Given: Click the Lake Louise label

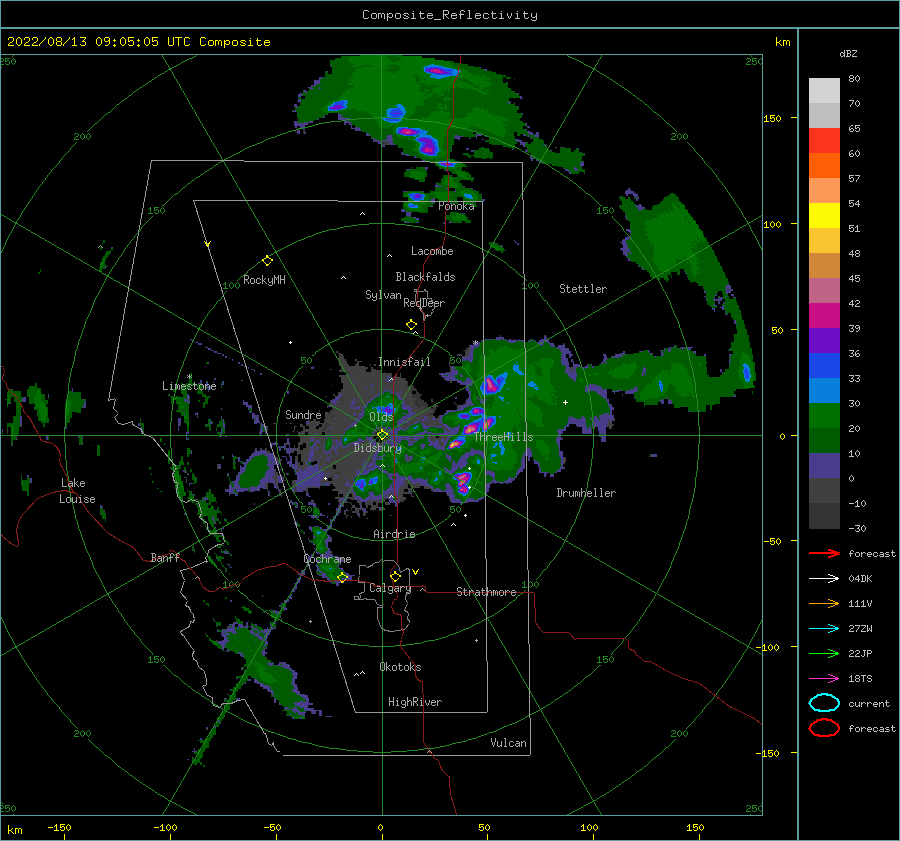Looking at the screenshot, I should click(x=77, y=491).
